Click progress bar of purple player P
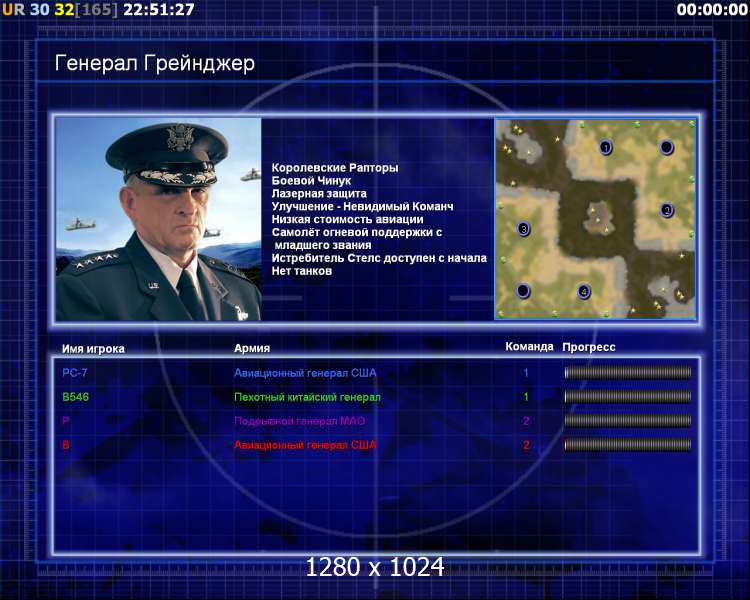750x600 pixels. tap(628, 421)
